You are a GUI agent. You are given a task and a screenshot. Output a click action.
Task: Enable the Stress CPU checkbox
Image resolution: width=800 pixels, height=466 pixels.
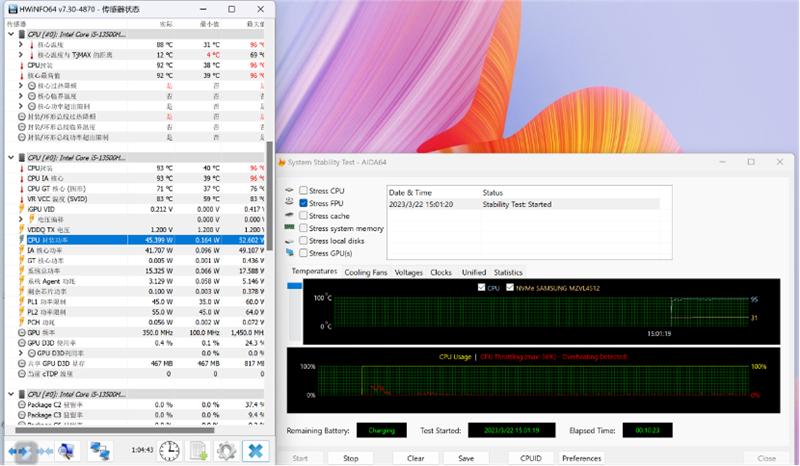click(303, 190)
